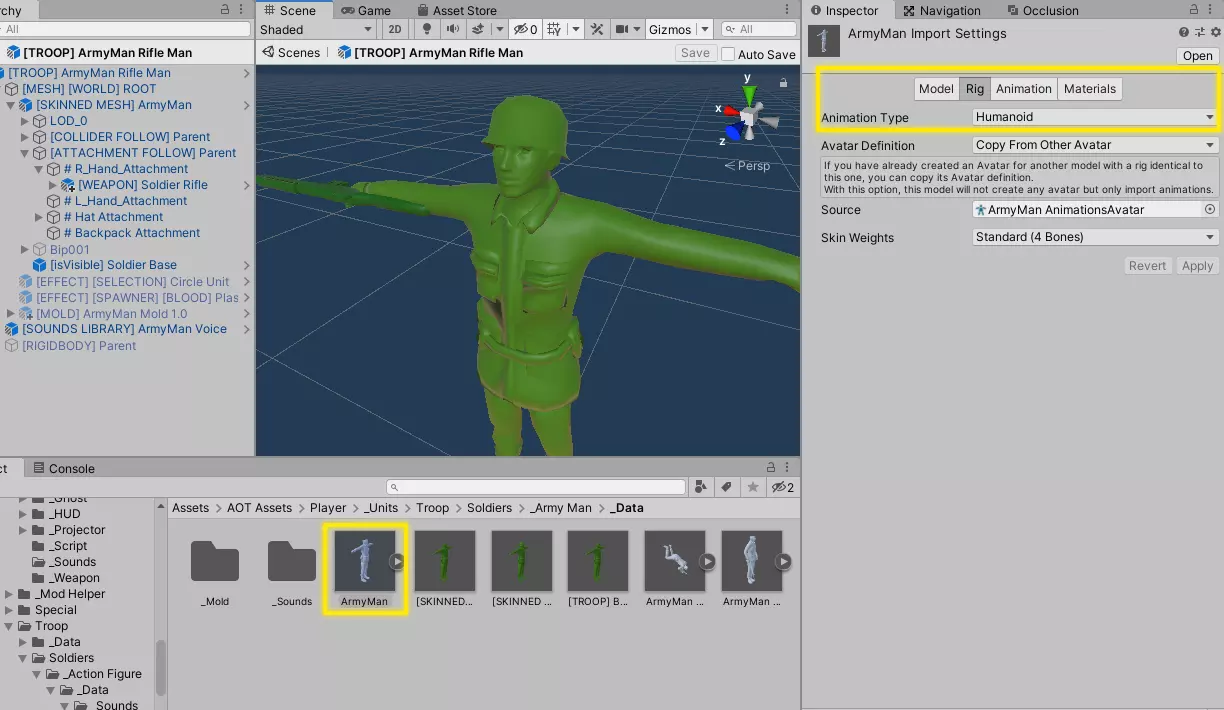
Task: Click the favorites star icon in Project panel
Action: pyautogui.click(x=753, y=487)
